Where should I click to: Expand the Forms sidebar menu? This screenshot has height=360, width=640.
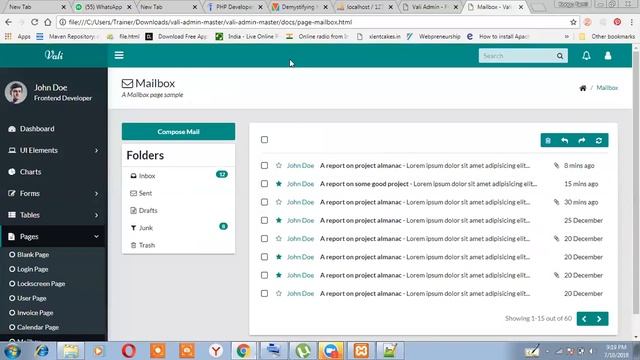(x=53, y=193)
